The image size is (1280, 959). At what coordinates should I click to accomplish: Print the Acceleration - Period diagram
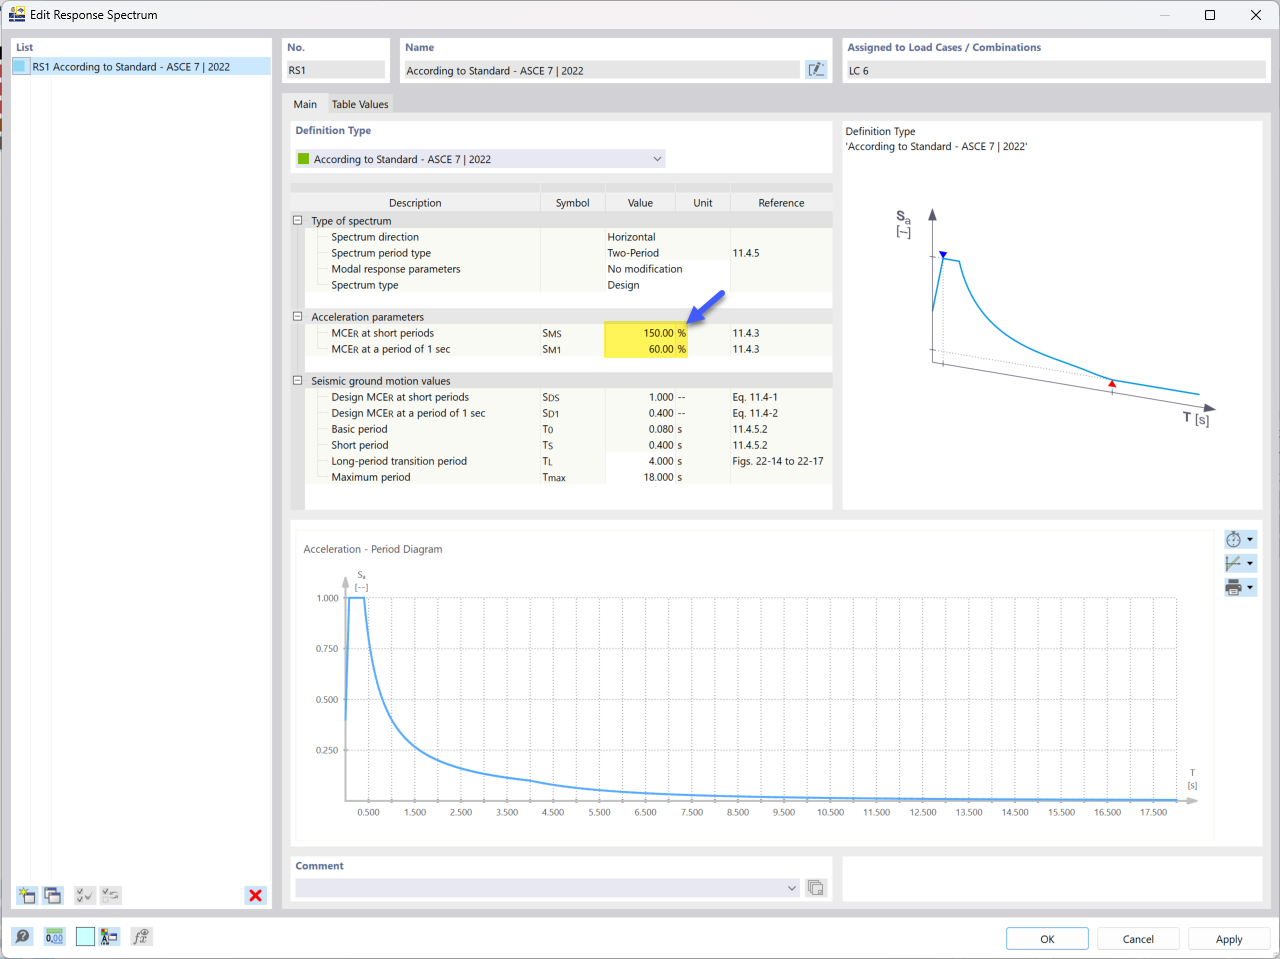tap(1236, 587)
